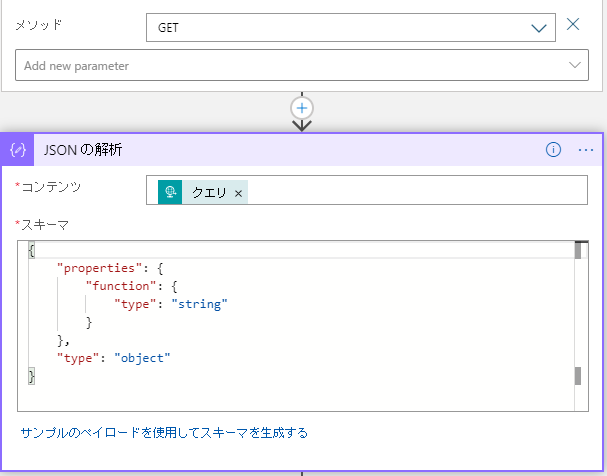Open the メソッド GET dropdown
This screenshot has height=476, width=607.
click(x=351, y=27)
